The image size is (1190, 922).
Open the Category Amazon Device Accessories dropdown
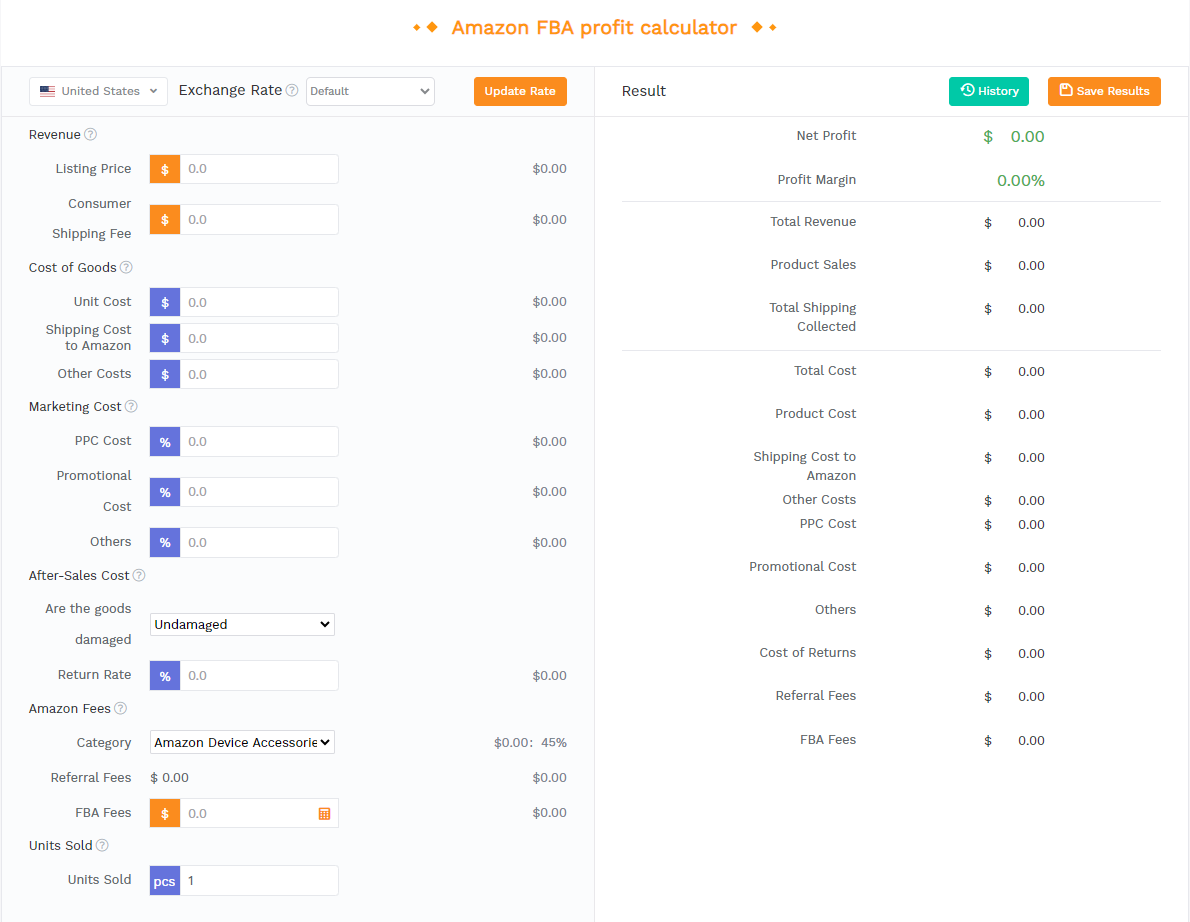pos(242,742)
